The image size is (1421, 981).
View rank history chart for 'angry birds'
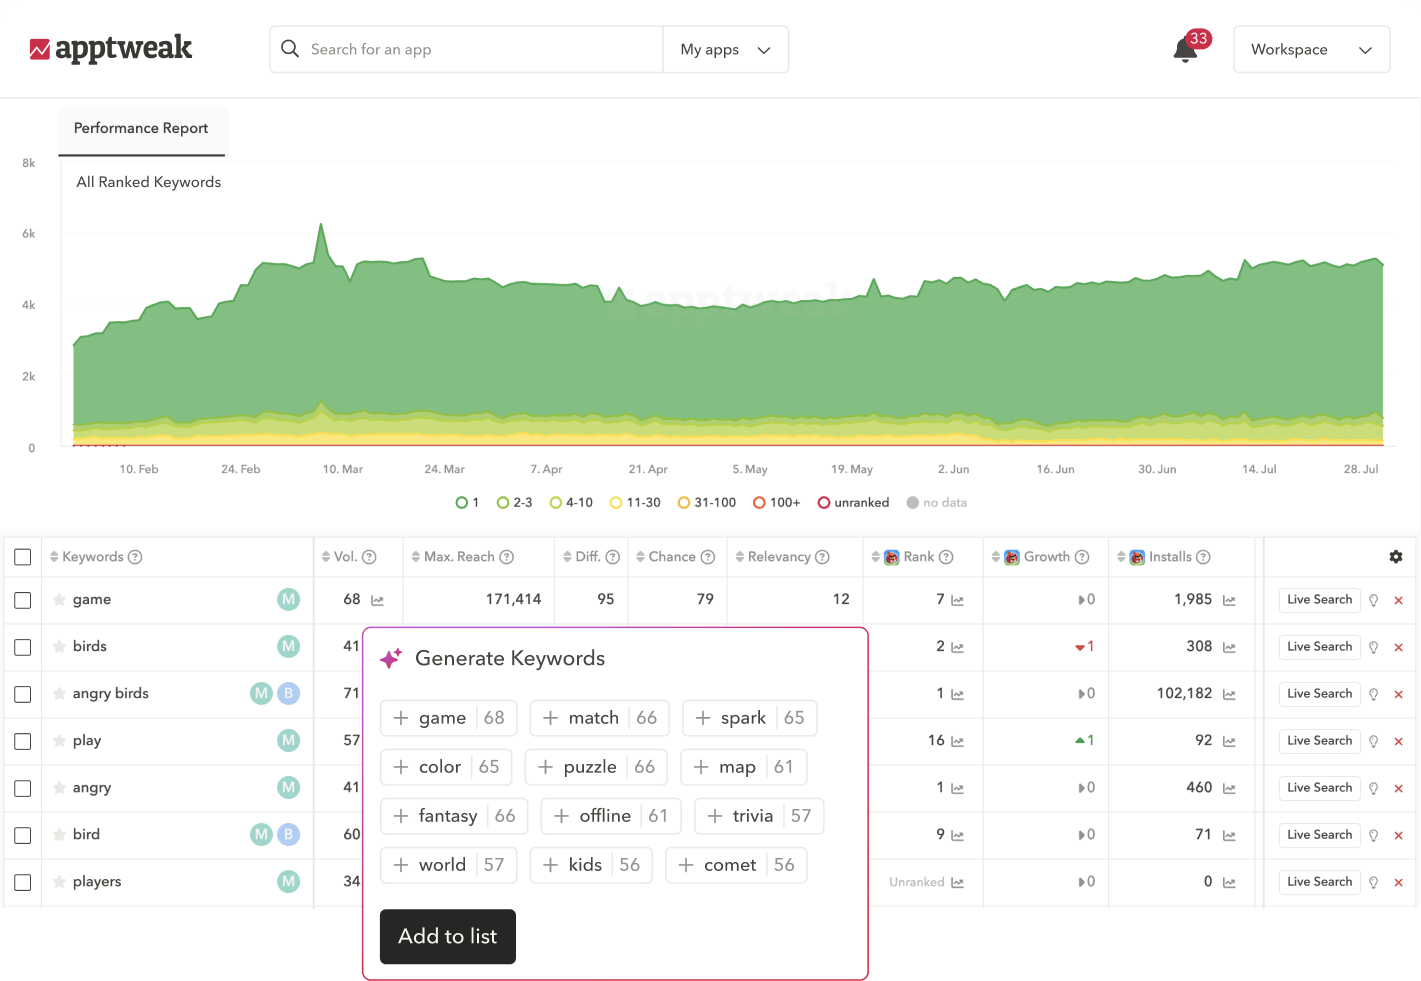coord(957,695)
